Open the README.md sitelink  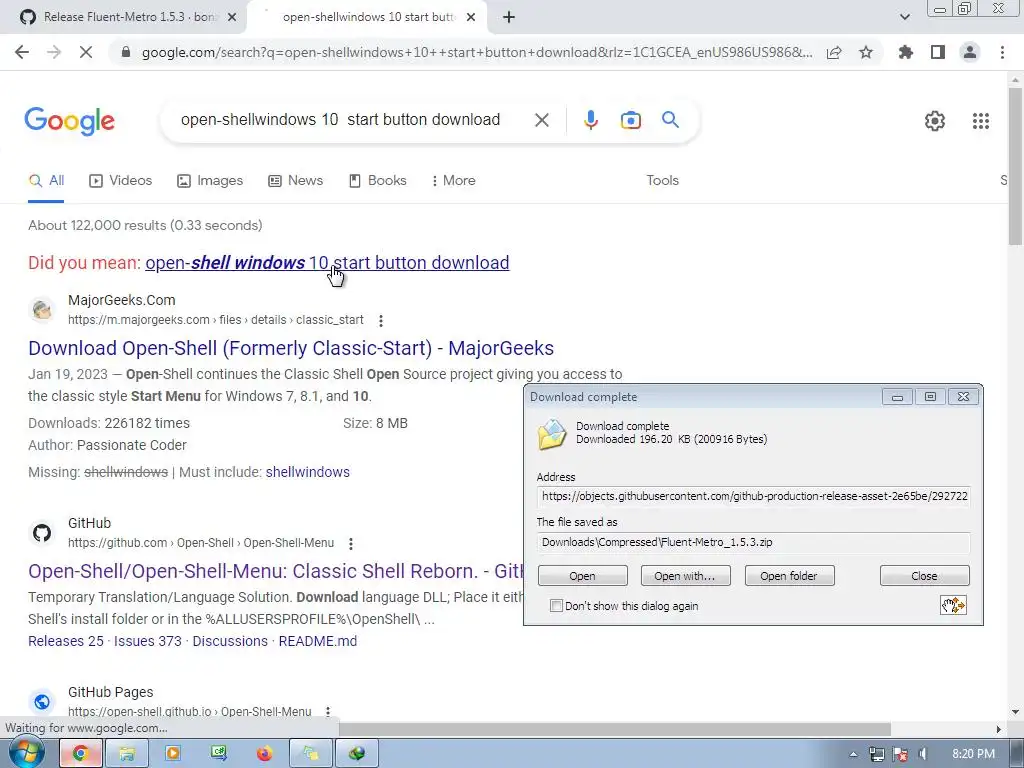pyautogui.click(x=317, y=641)
